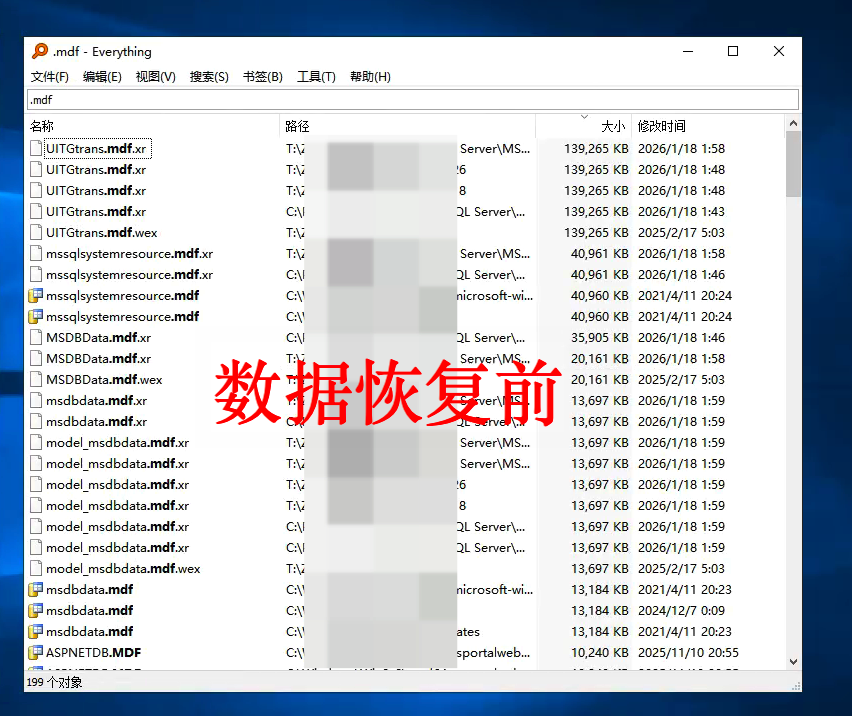The height and width of the screenshot is (716, 852).
Task: Open the 搜索(S) menu
Action: 209,77
